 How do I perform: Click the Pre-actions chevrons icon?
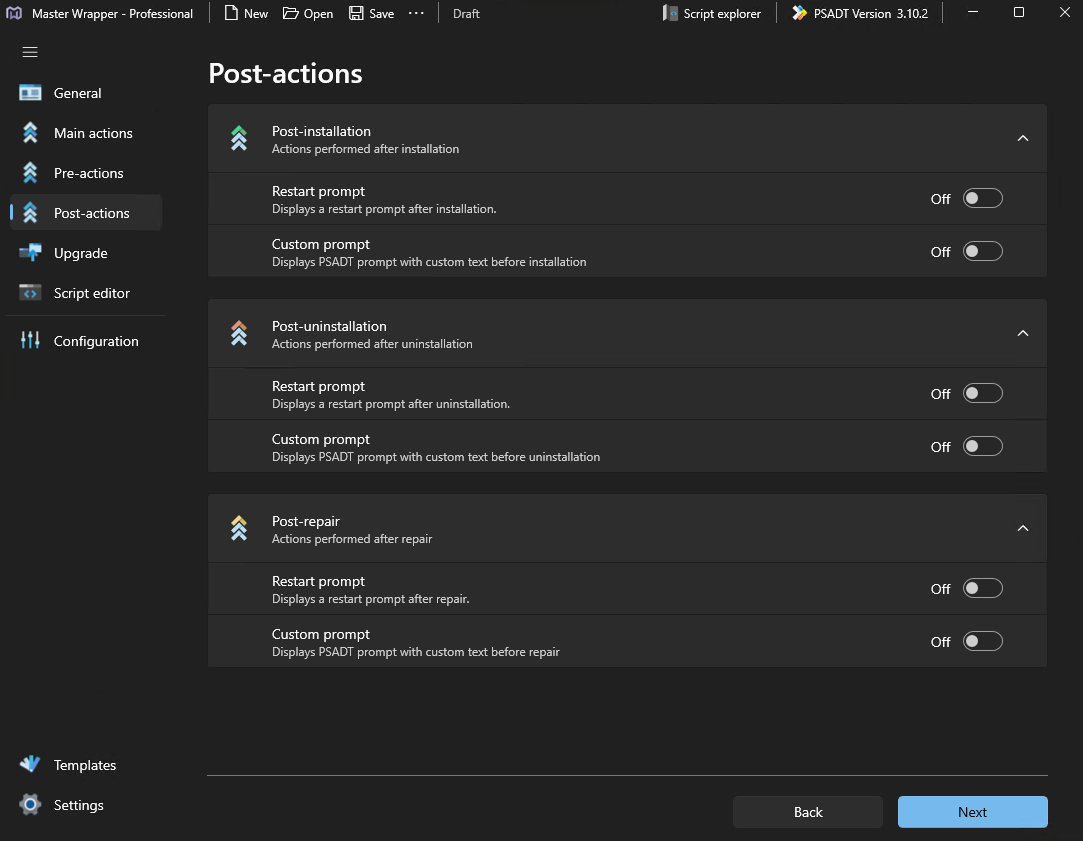[x=30, y=173]
